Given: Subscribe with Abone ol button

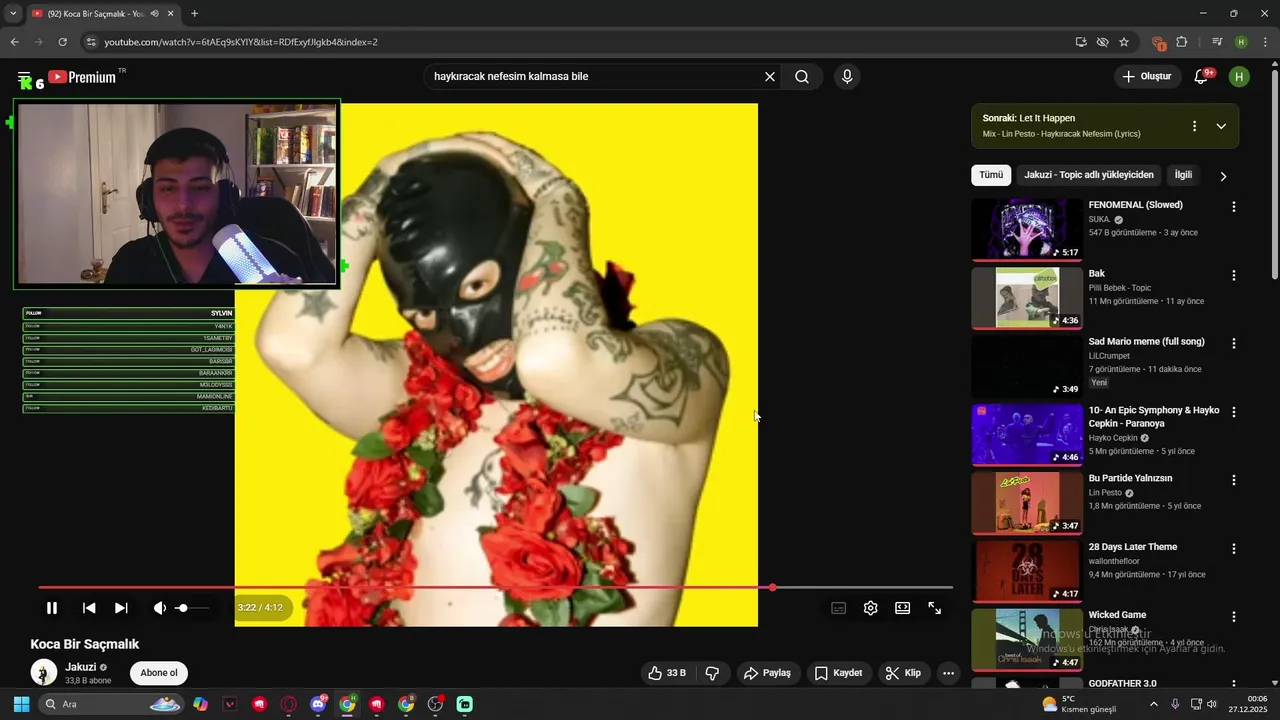Looking at the screenshot, I should tap(159, 673).
